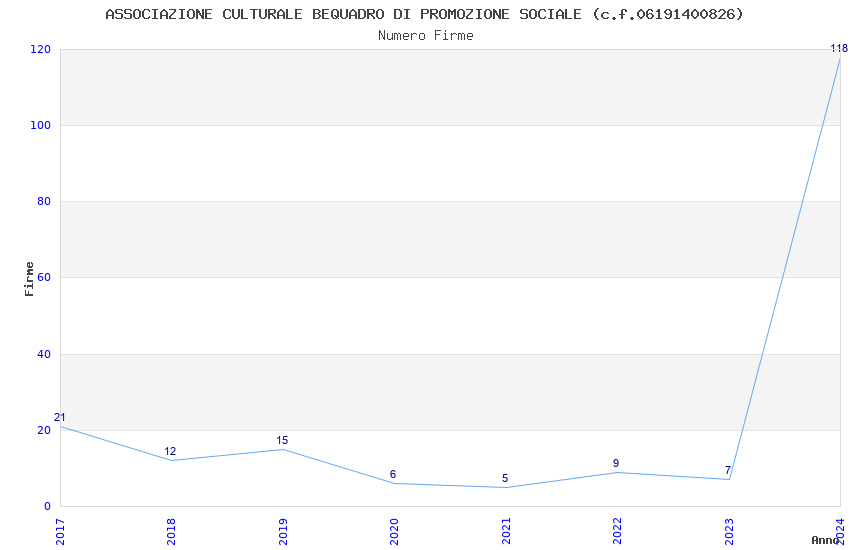This screenshot has height=550, width=850.
Task: Click the vertical 'Firme' y-axis label
Action: [x=29, y=278]
